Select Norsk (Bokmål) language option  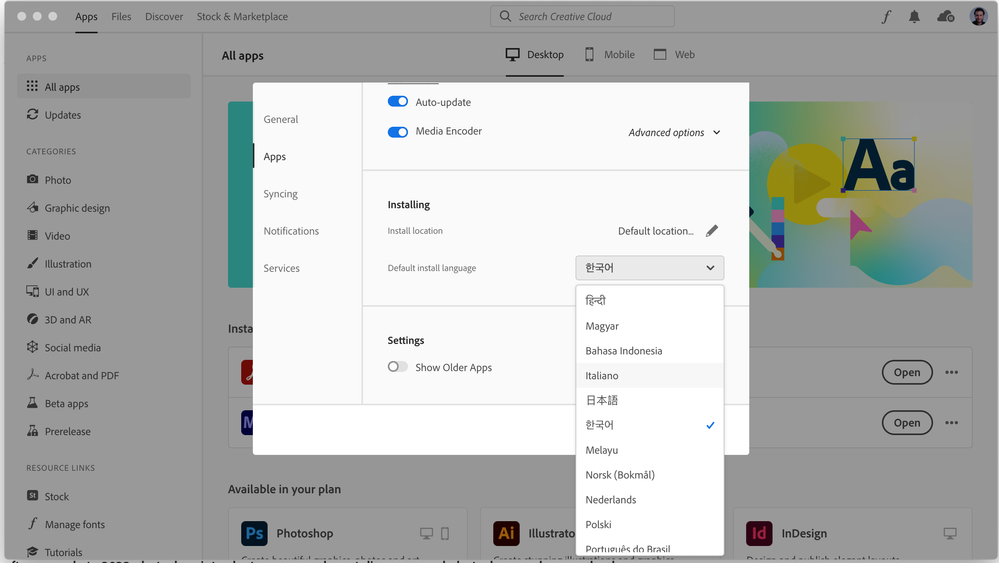pos(650,474)
